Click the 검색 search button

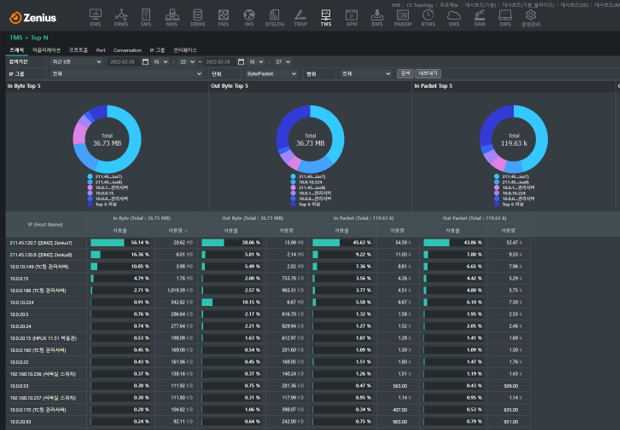click(405, 73)
